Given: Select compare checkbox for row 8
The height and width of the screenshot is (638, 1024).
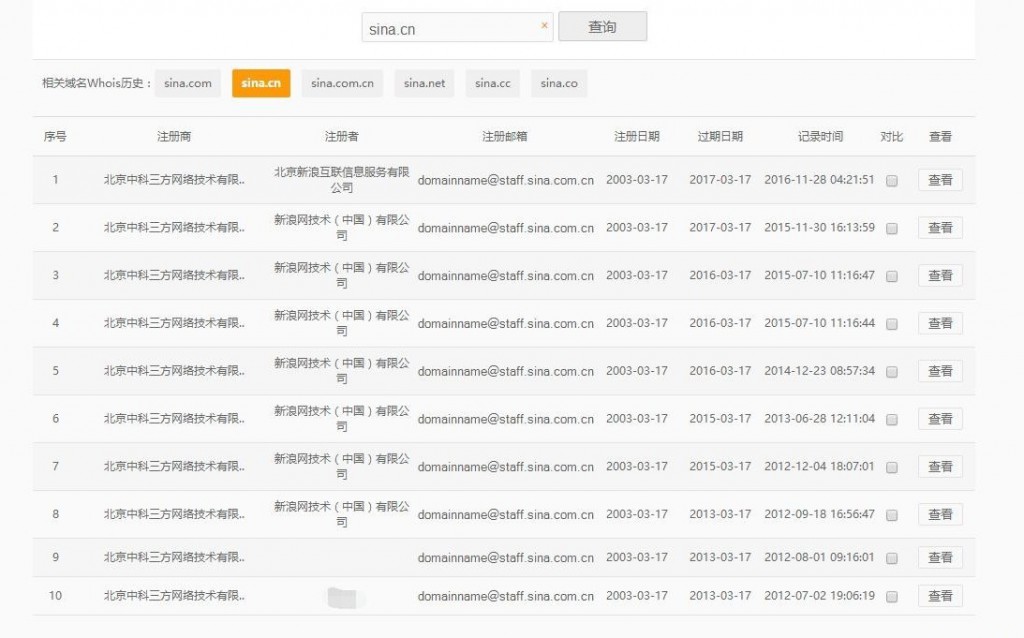Looking at the screenshot, I should tap(891, 515).
